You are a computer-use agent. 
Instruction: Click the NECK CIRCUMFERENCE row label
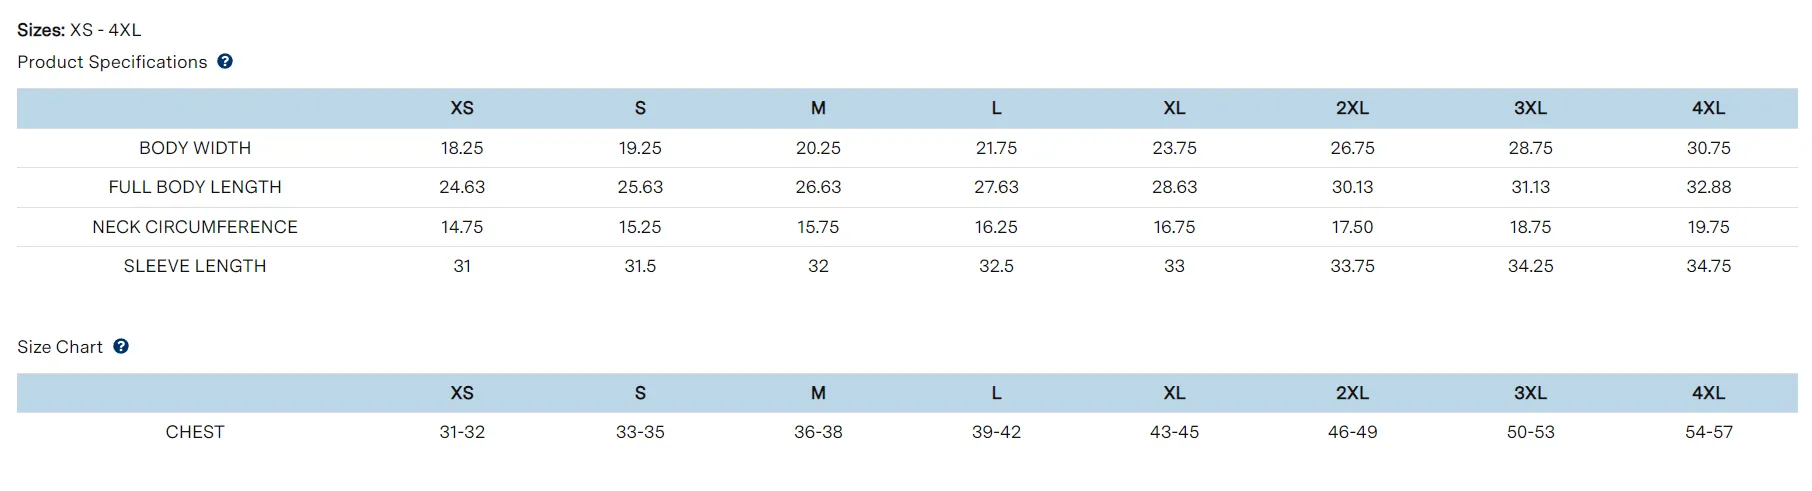[x=195, y=227]
